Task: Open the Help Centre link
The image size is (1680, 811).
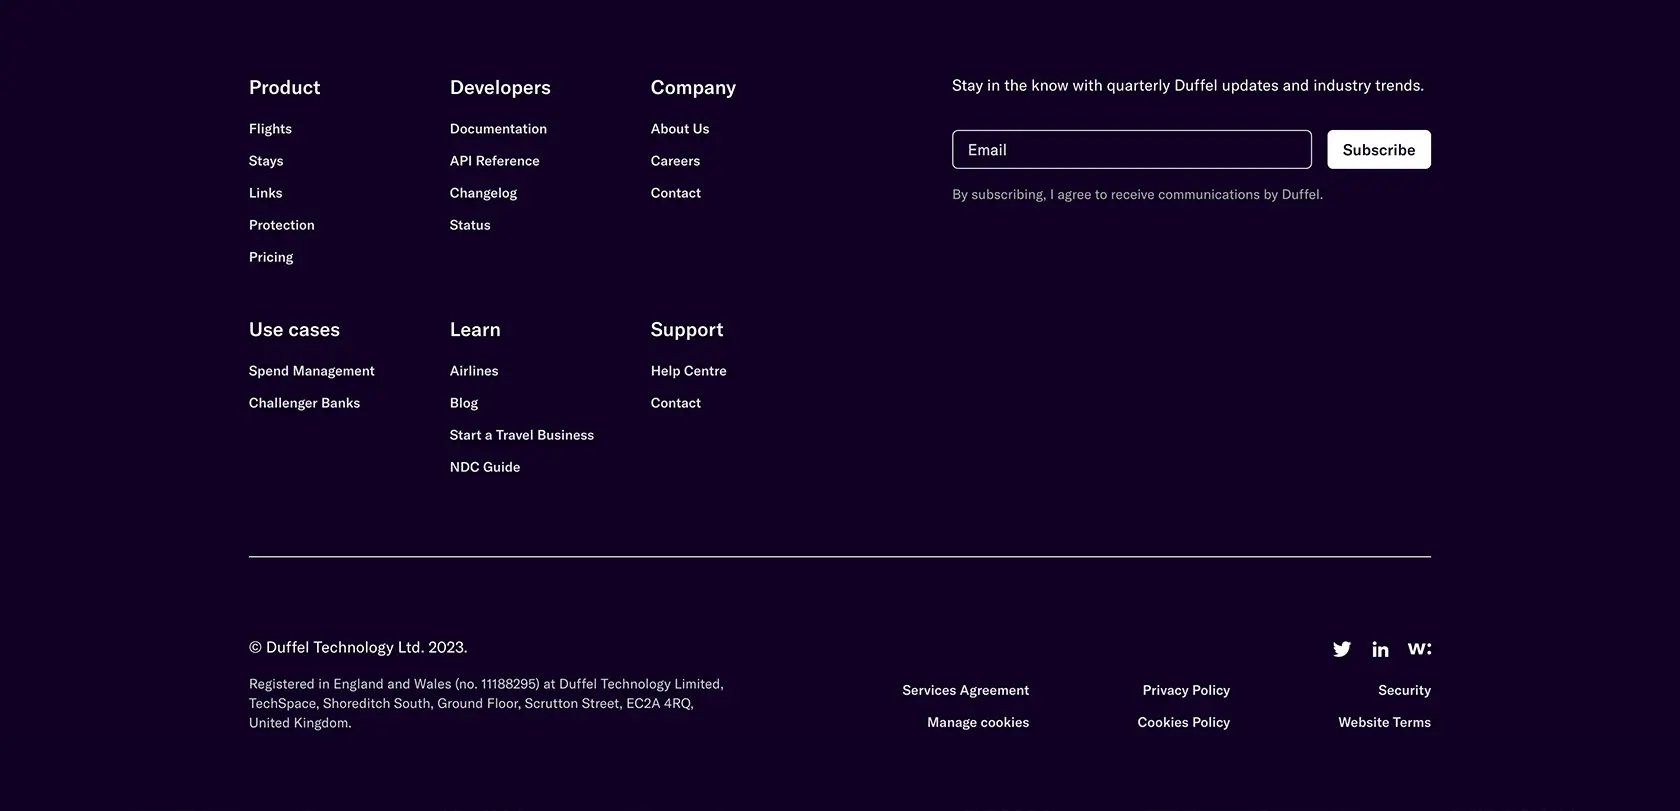Action: pos(689,371)
